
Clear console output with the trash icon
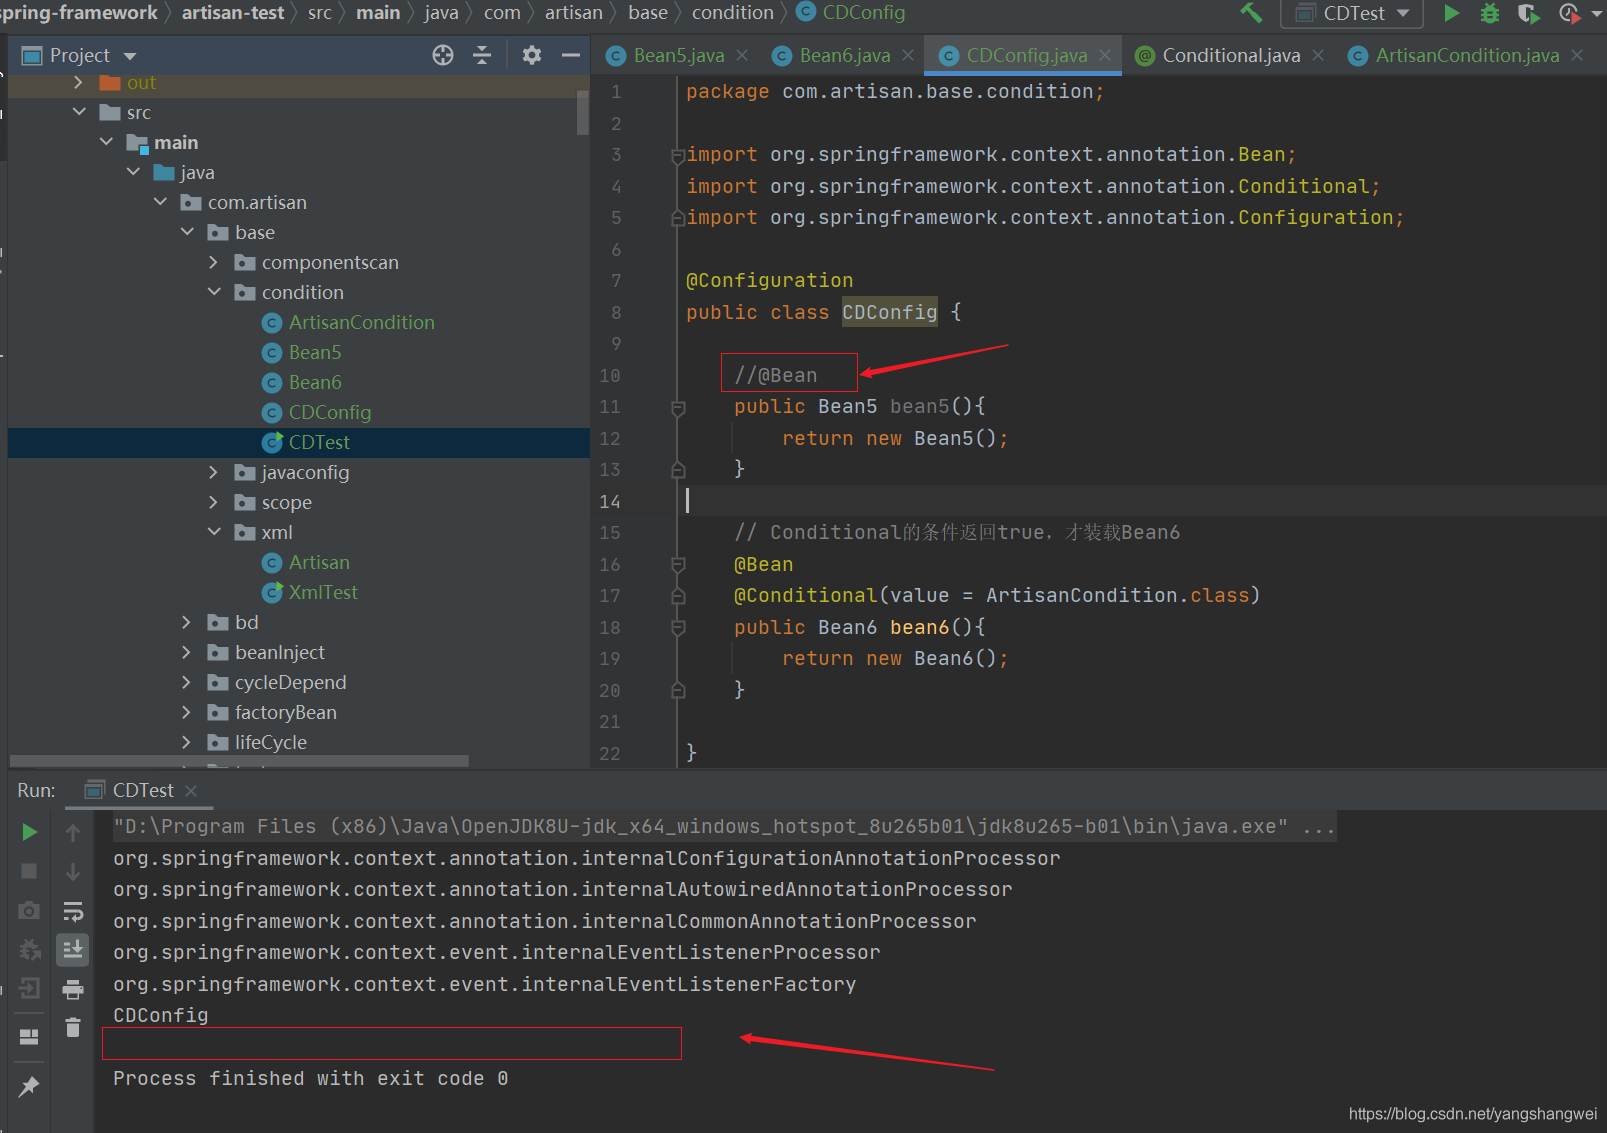(x=73, y=1028)
